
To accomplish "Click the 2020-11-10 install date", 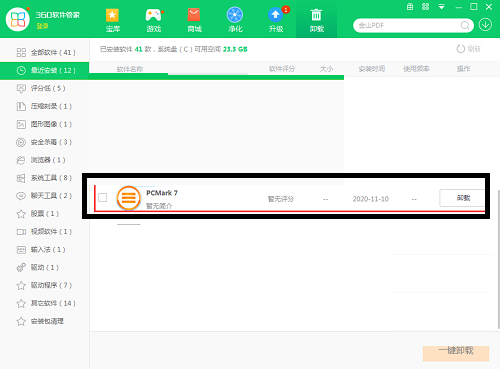I will coord(371,199).
